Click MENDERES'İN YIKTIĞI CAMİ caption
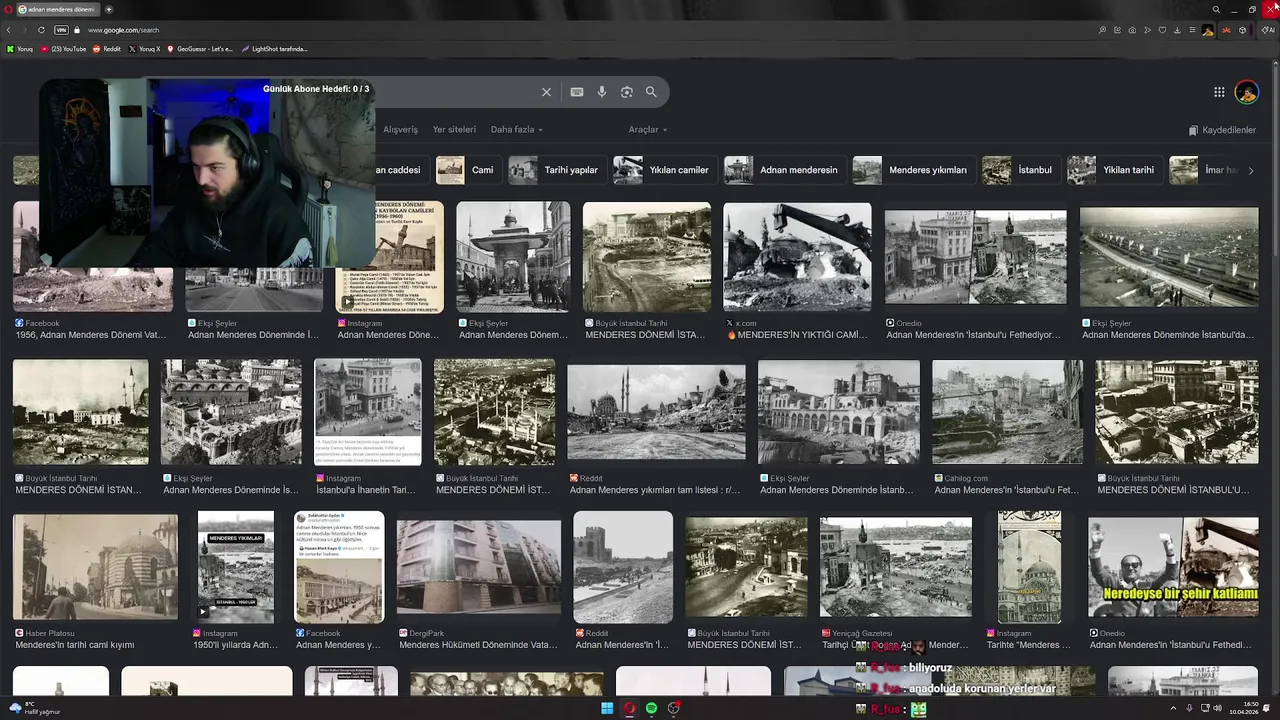This screenshot has width=1280, height=720. tap(797, 335)
